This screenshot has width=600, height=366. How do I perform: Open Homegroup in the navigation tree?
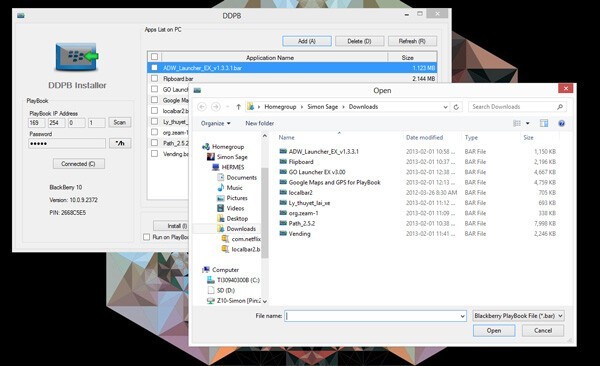click(x=228, y=147)
